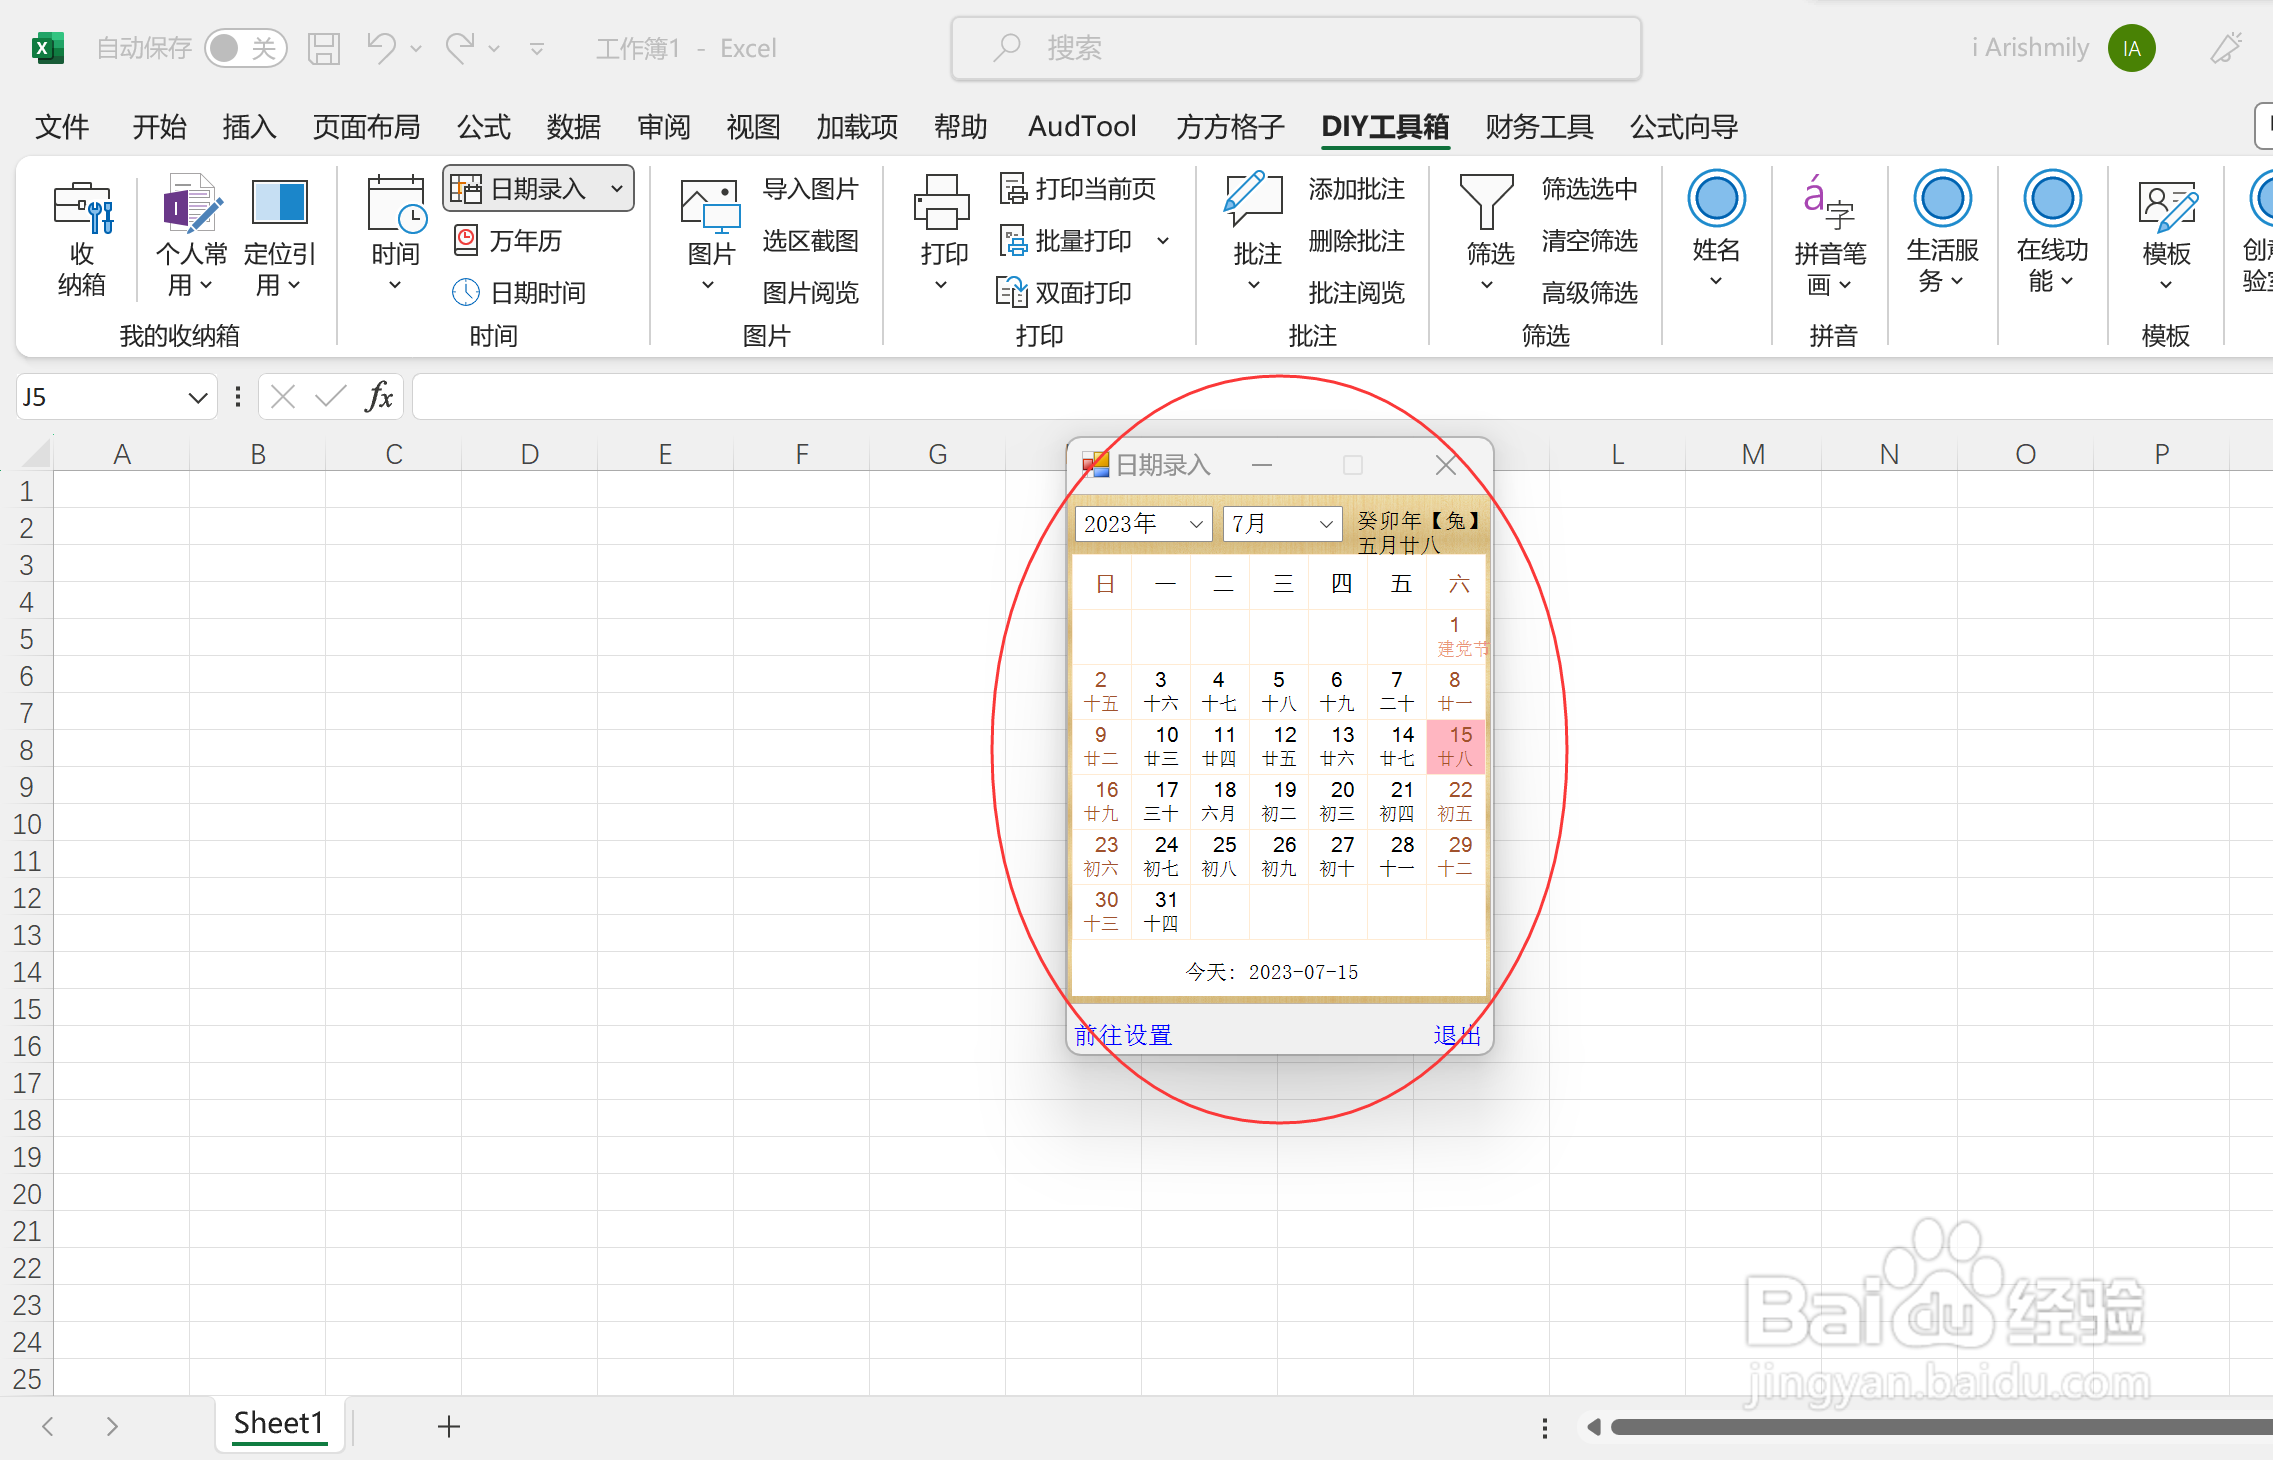The height and width of the screenshot is (1460, 2273).
Task: Click the 时间 calendar-clock icon
Action: coord(396,205)
